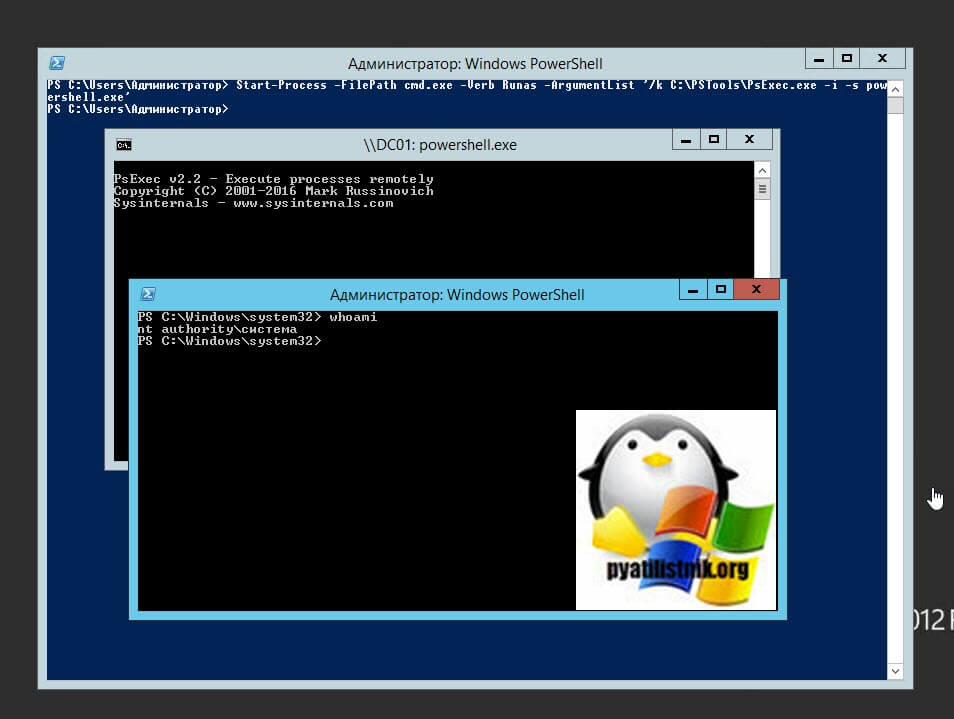
Task: Click the second 'PS C:\Users\Администратор>' prompt
Action: (x=138, y=109)
